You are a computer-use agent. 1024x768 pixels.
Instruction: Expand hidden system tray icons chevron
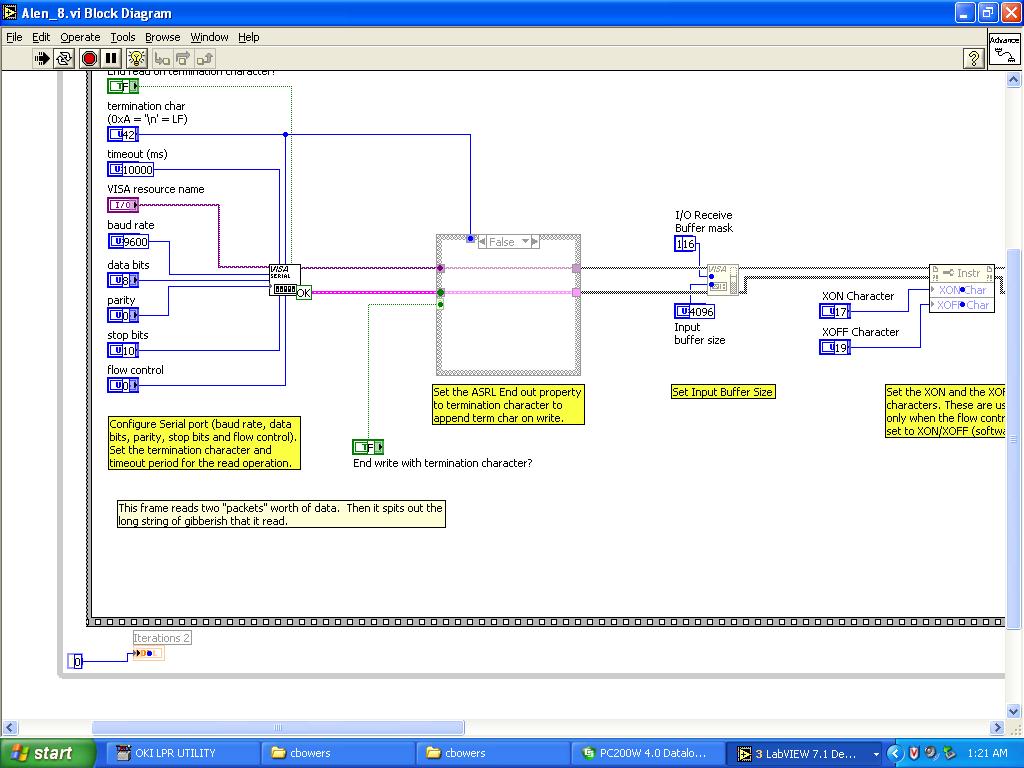[x=895, y=753]
